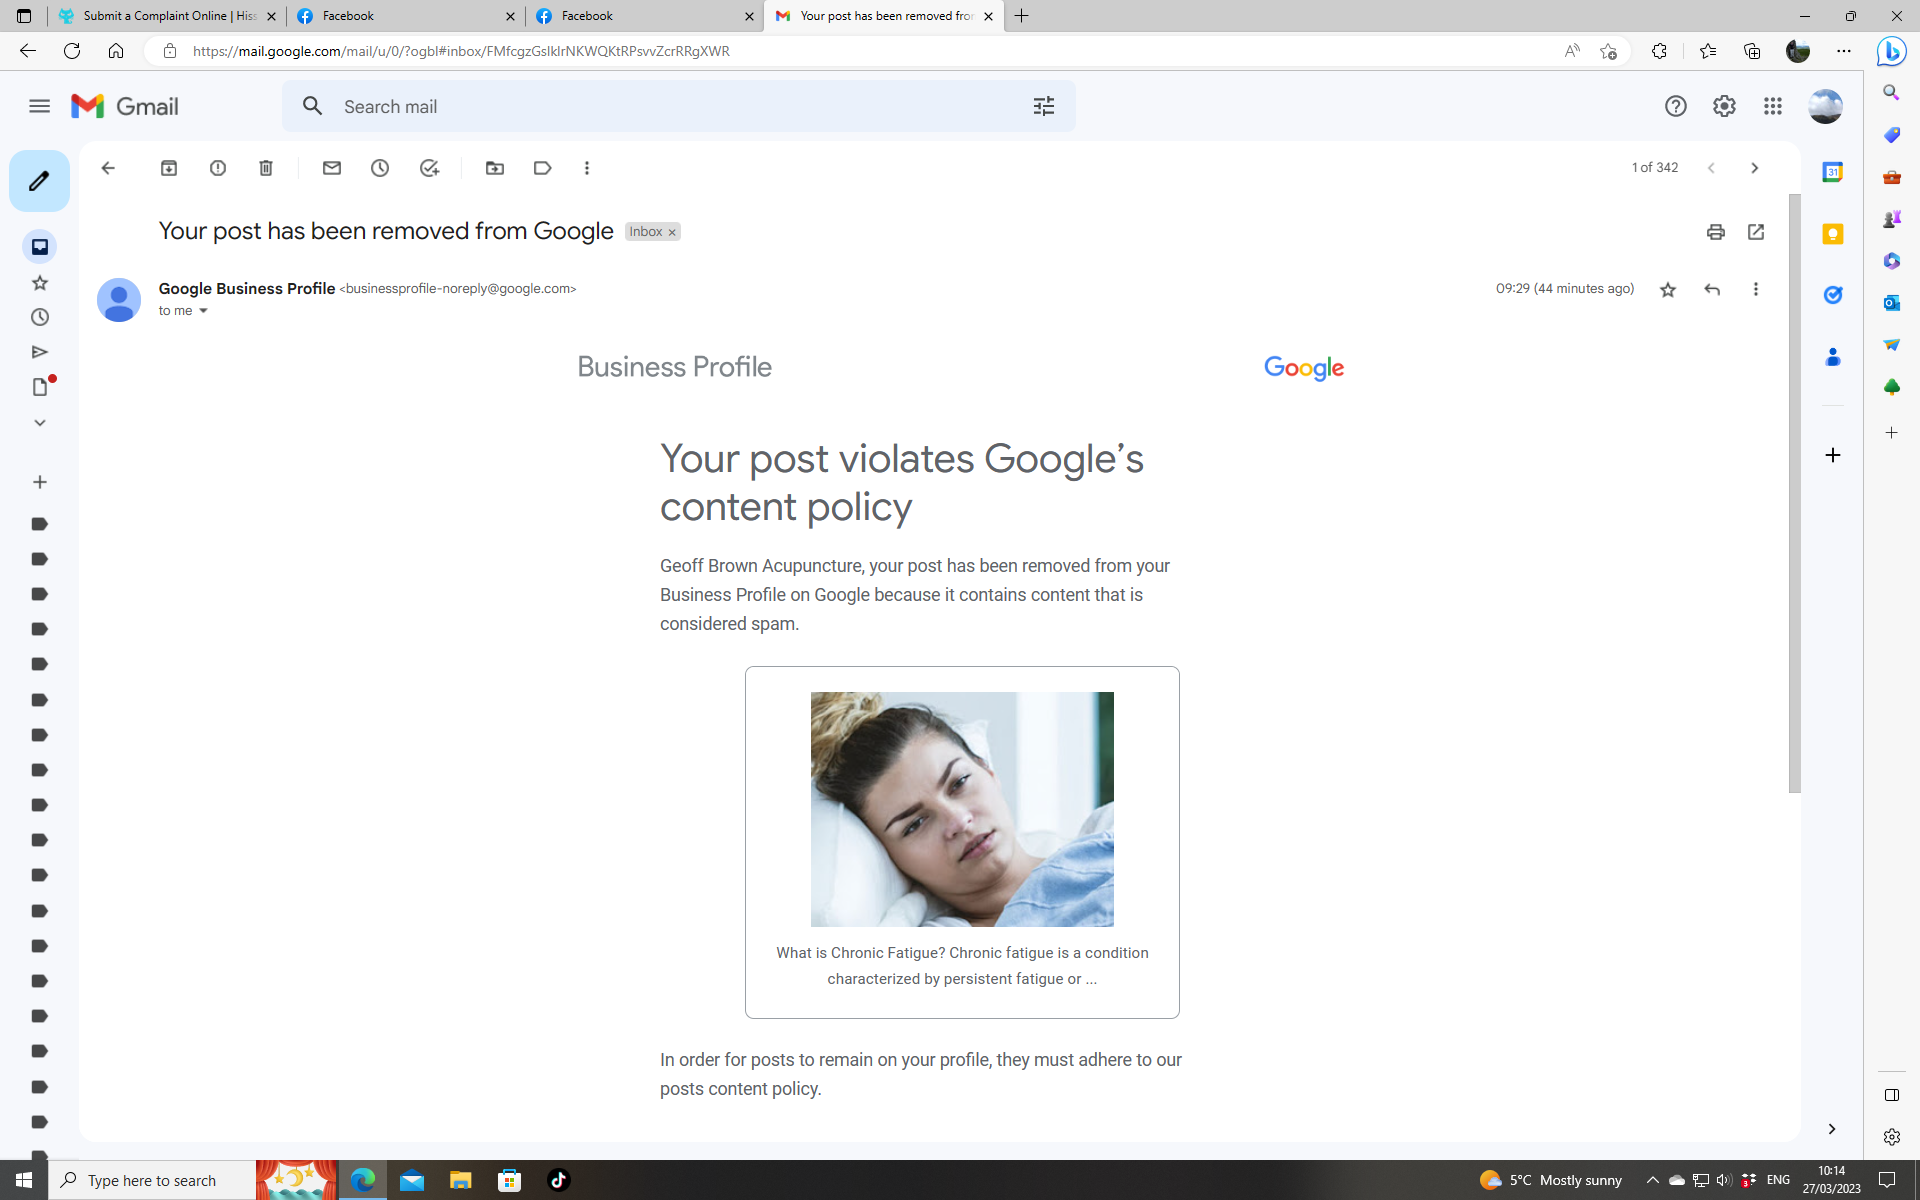The height and width of the screenshot is (1200, 1920).
Task: Delete the open email
Action: pyautogui.click(x=265, y=167)
